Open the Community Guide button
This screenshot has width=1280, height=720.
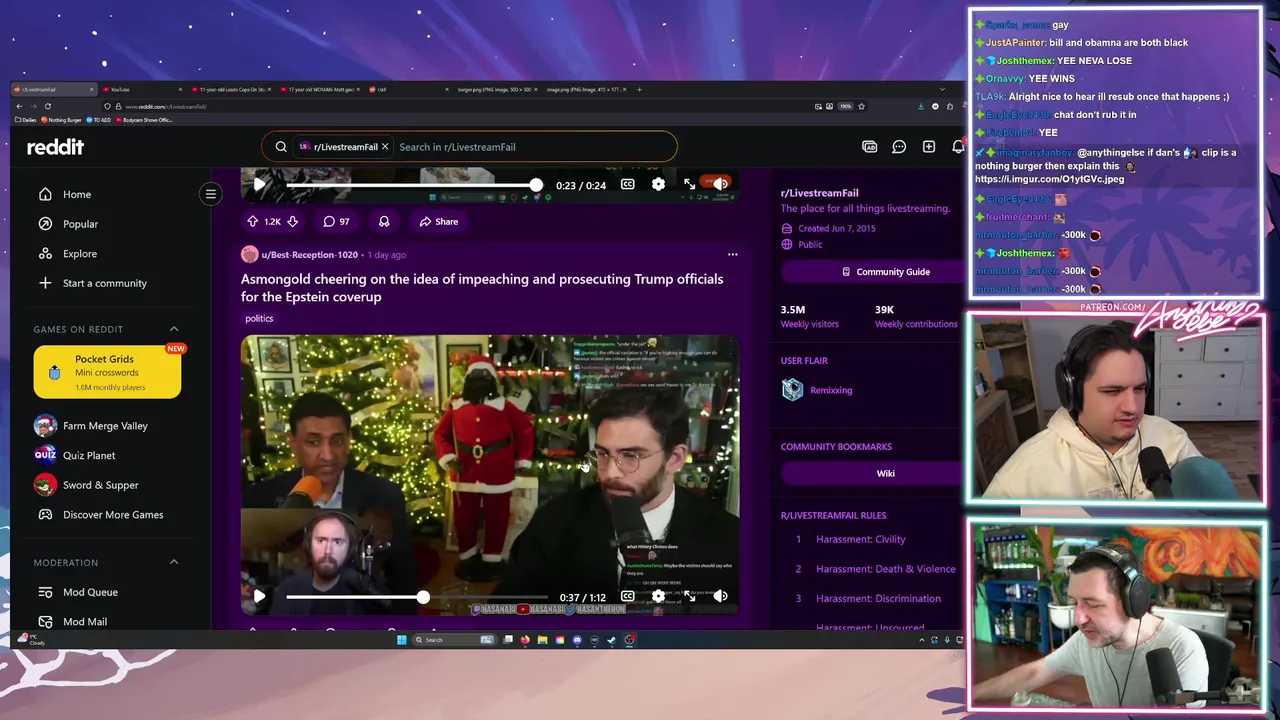(x=886, y=272)
